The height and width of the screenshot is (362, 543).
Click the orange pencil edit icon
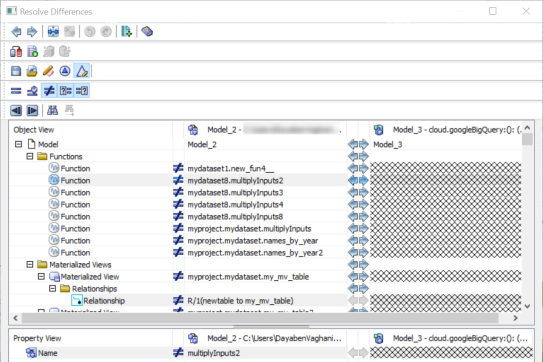click(x=48, y=71)
